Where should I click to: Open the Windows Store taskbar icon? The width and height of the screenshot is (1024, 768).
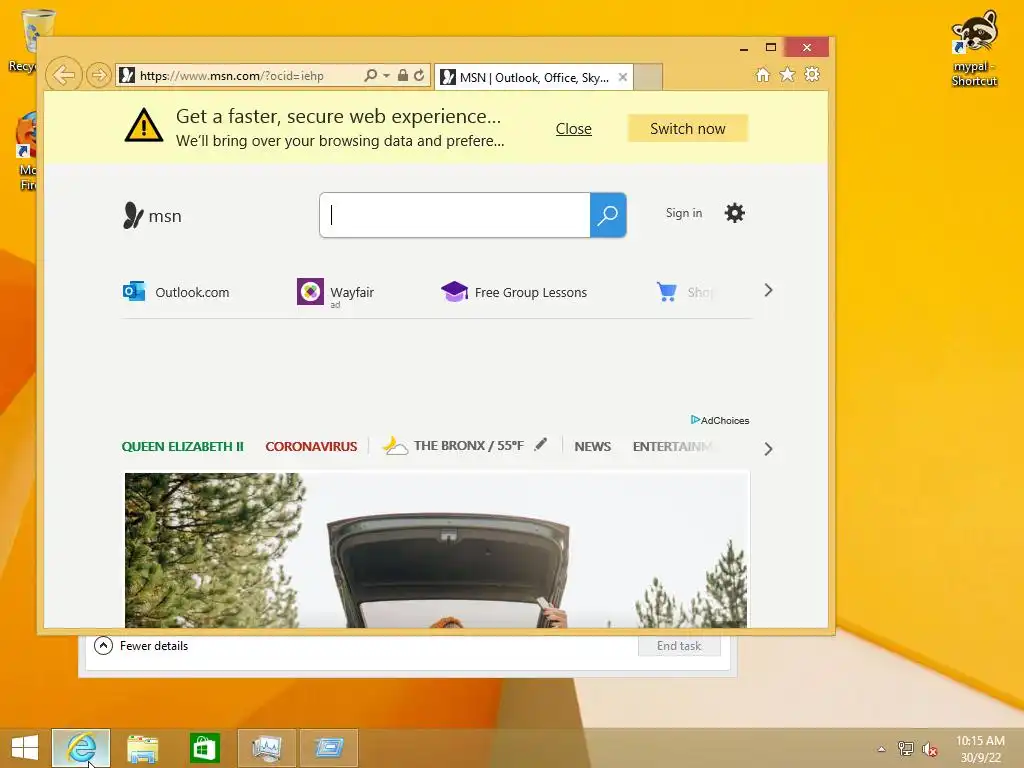(x=204, y=748)
